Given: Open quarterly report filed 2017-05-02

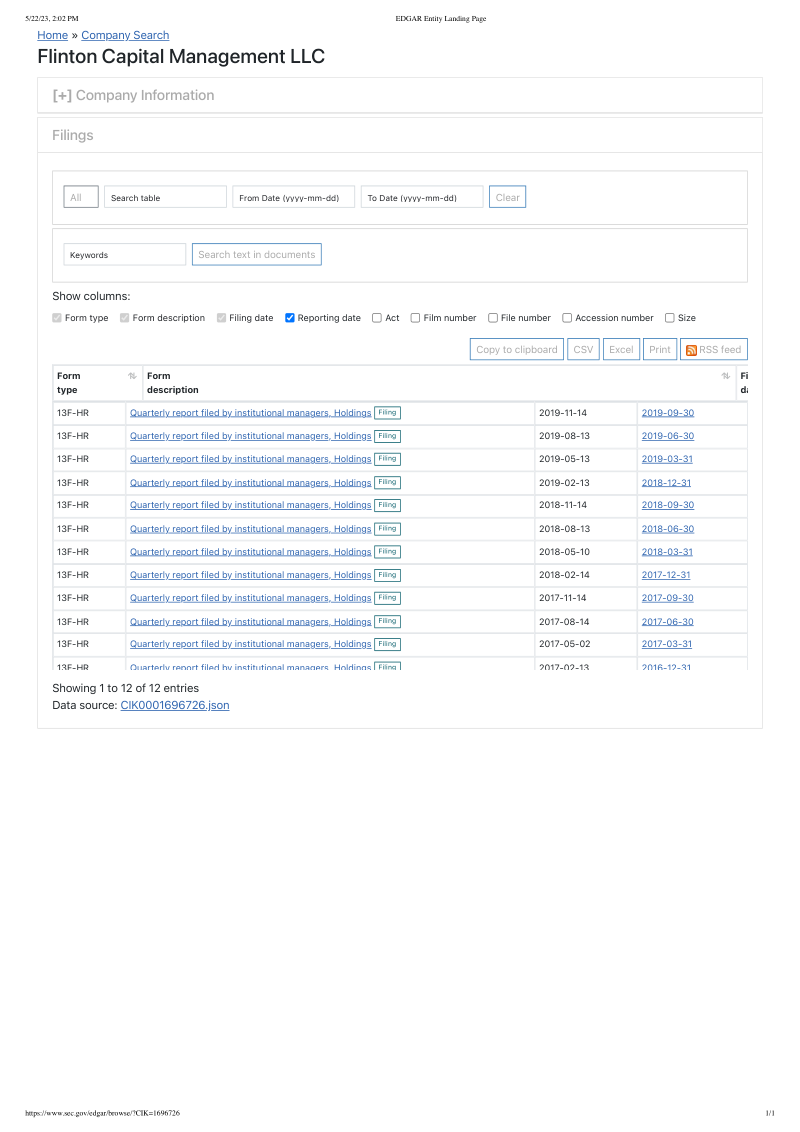Looking at the screenshot, I should point(251,645).
